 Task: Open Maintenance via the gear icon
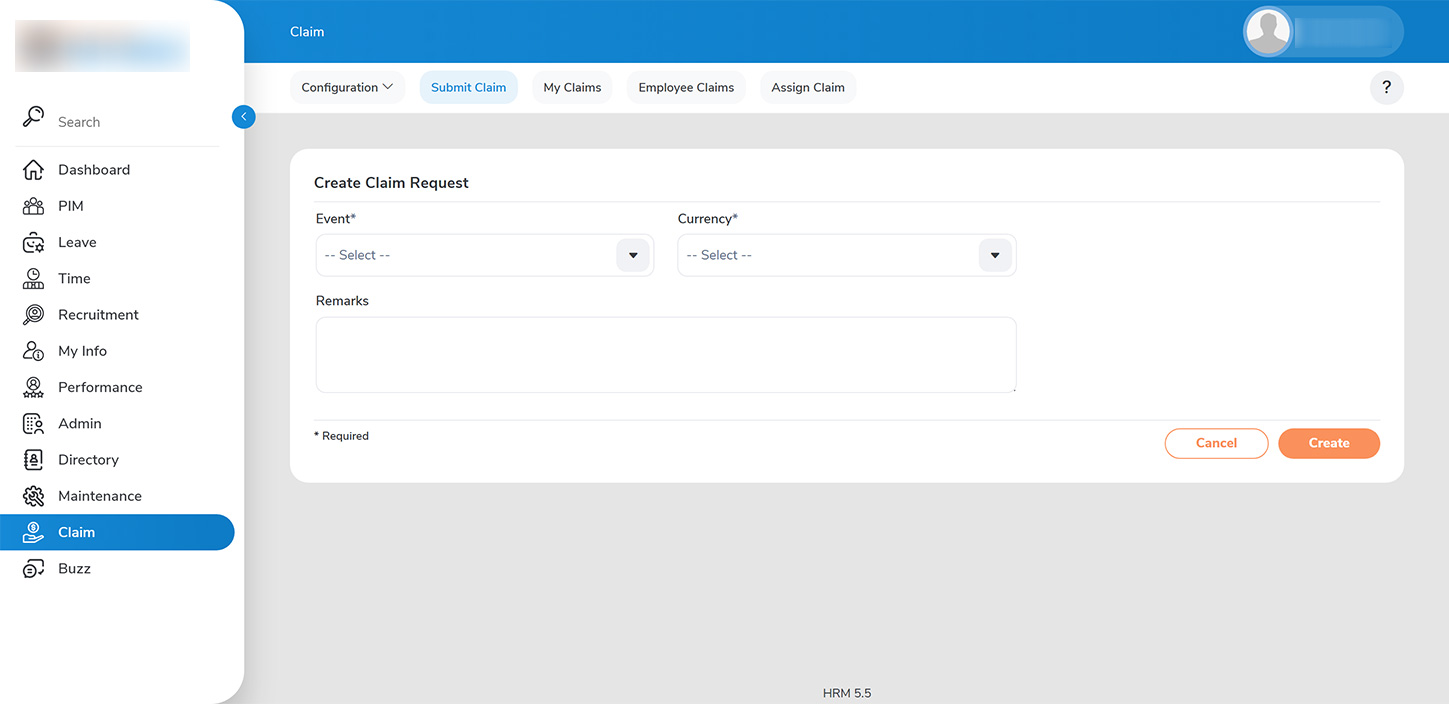(x=33, y=496)
